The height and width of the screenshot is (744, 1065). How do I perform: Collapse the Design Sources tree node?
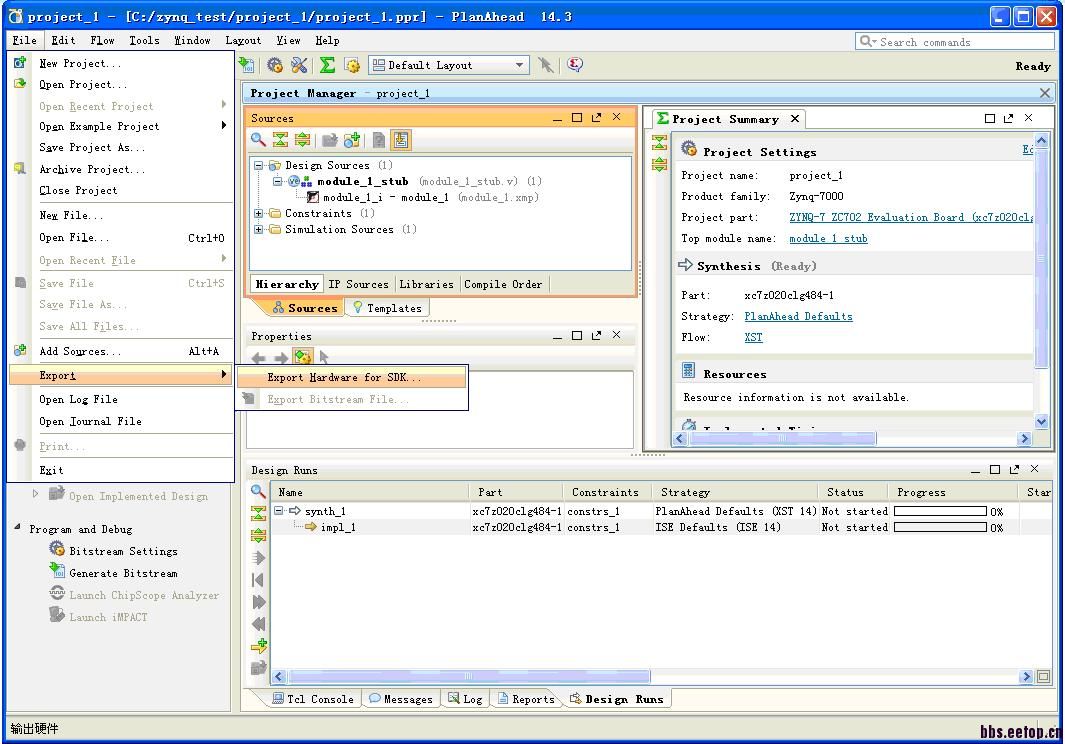click(x=259, y=165)
